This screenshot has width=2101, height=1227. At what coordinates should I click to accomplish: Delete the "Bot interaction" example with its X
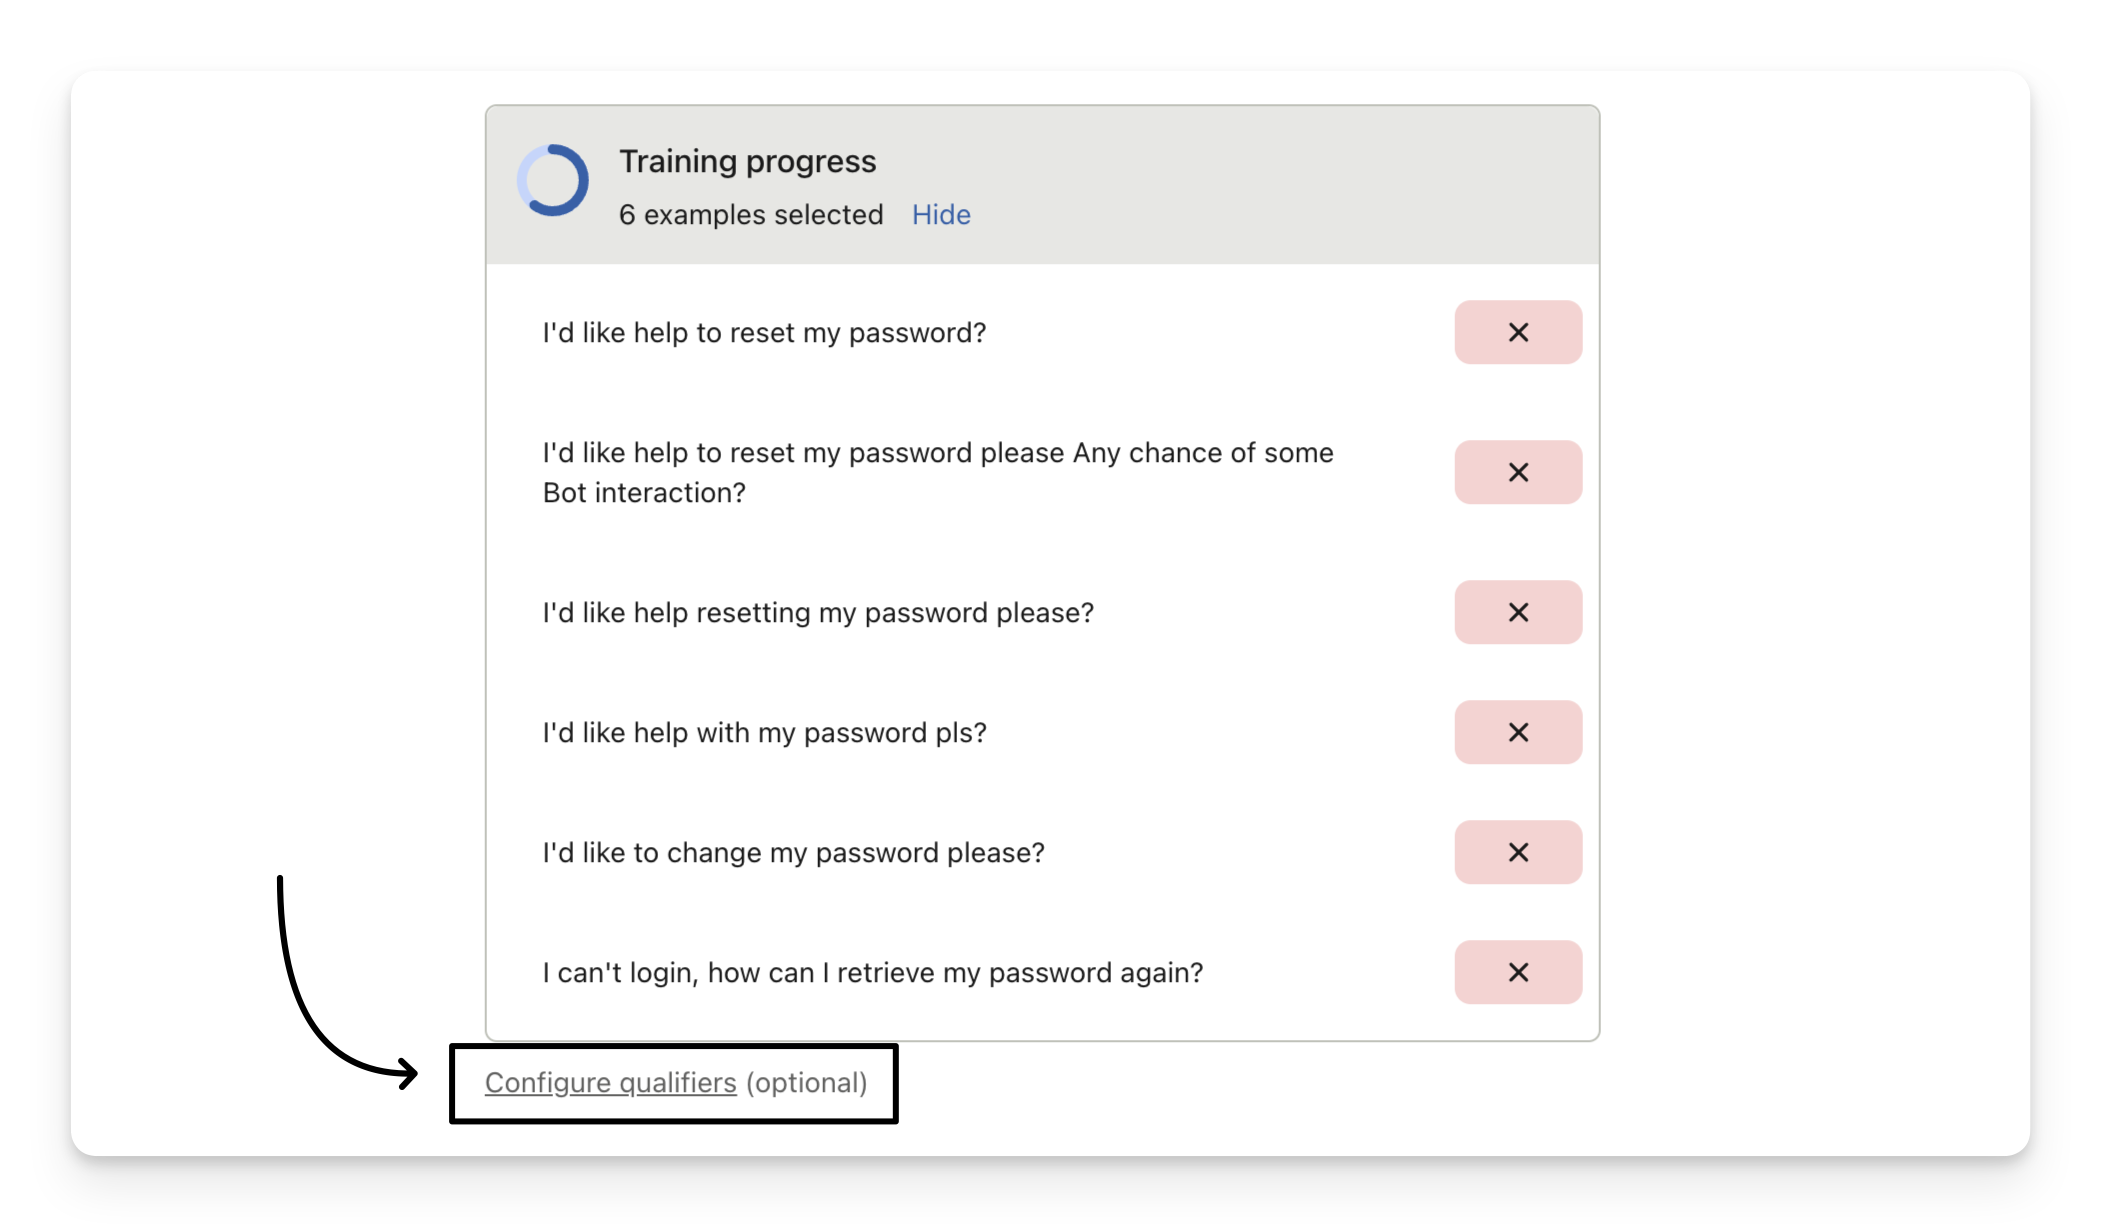coord(1517,472)
